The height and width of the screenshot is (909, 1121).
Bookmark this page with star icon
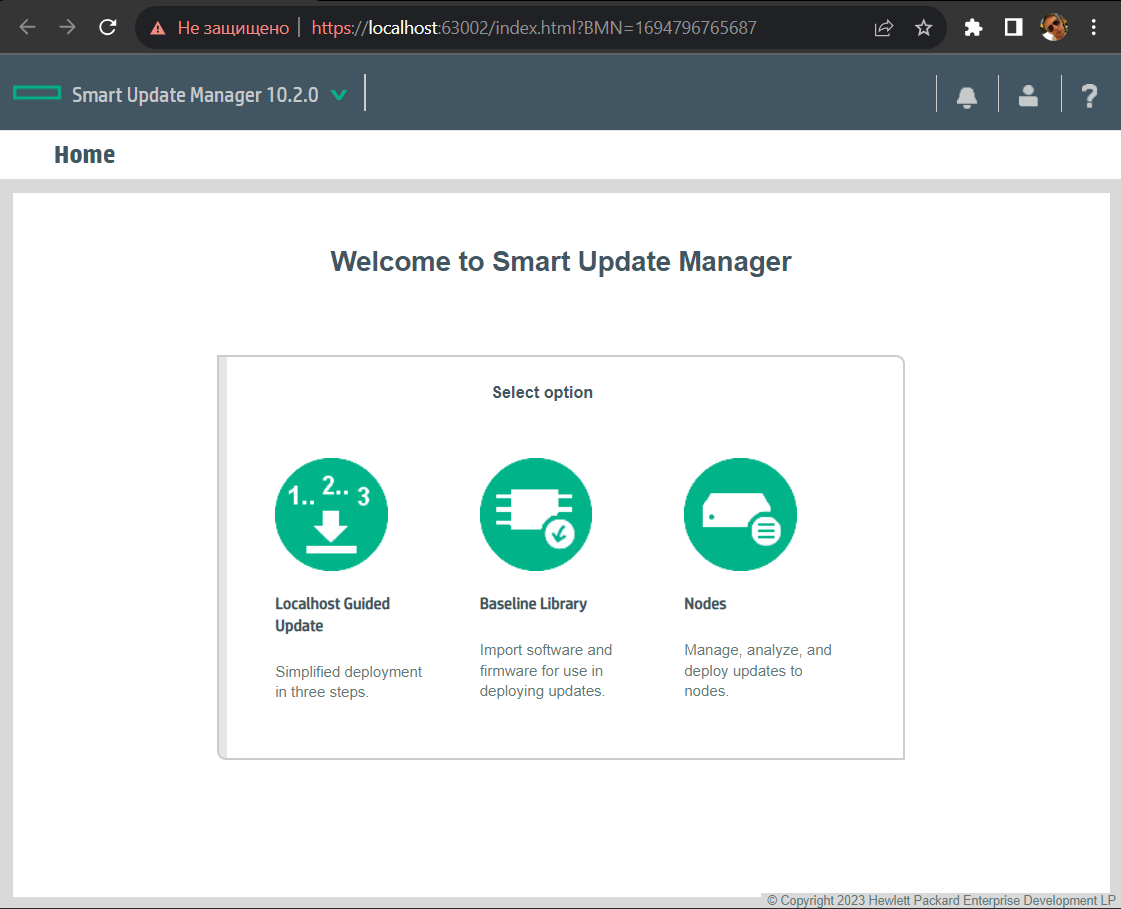pos(923,28)
